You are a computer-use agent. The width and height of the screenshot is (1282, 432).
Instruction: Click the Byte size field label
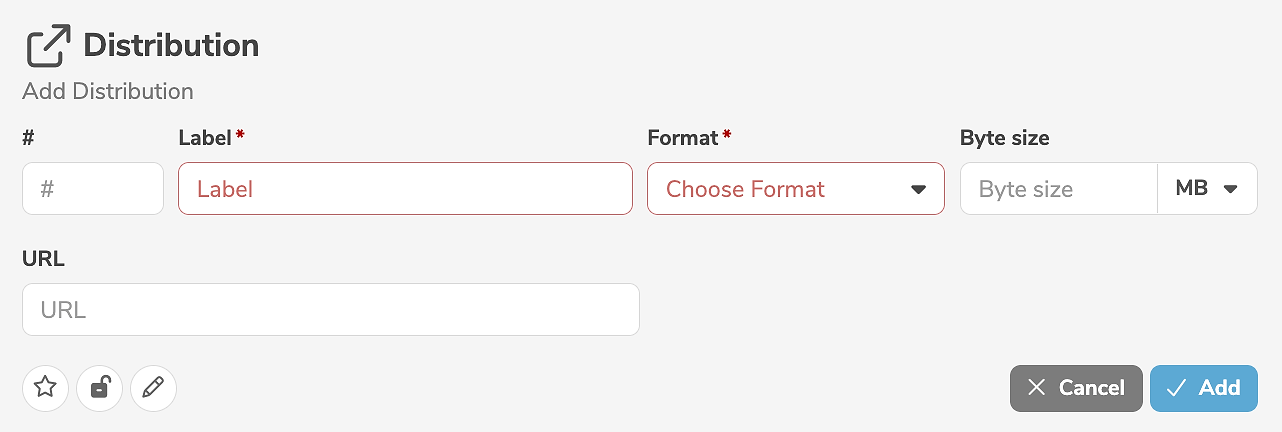point(1004,138)
